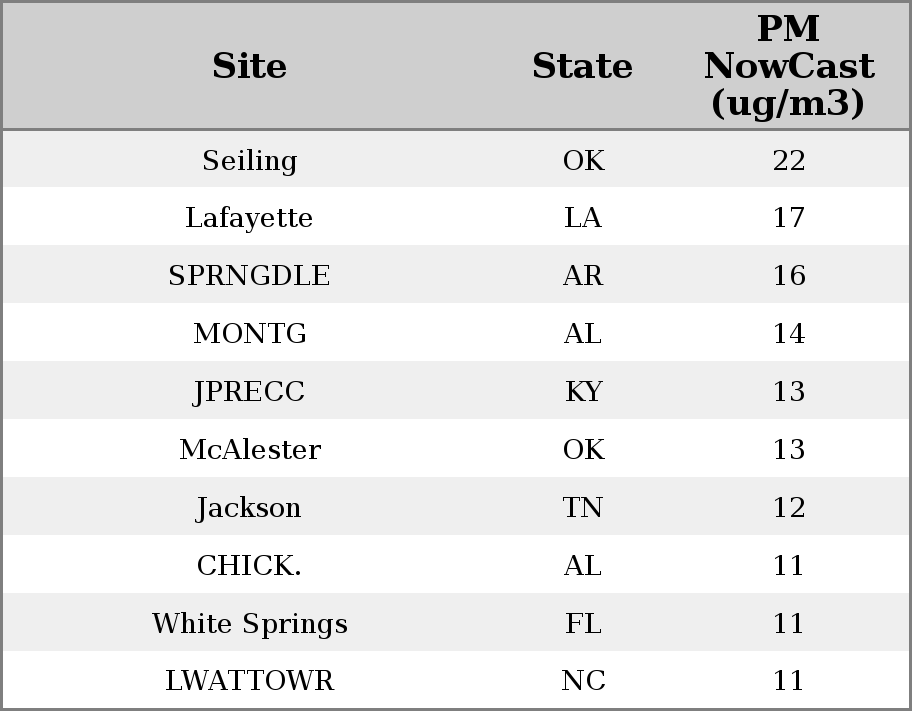The width and height of the screenshot is (912, 711).
Task: Click the McAlester site name
Action: [249, 450]
